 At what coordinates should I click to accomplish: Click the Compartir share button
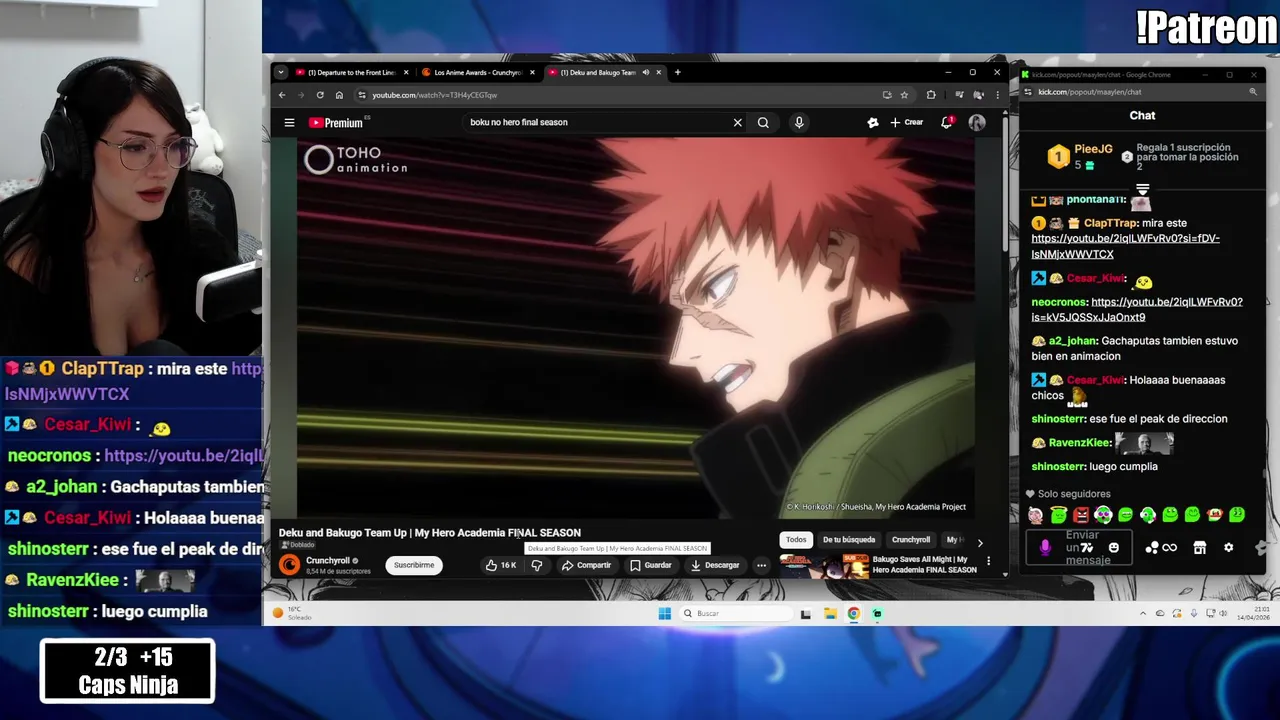[586, 565]
